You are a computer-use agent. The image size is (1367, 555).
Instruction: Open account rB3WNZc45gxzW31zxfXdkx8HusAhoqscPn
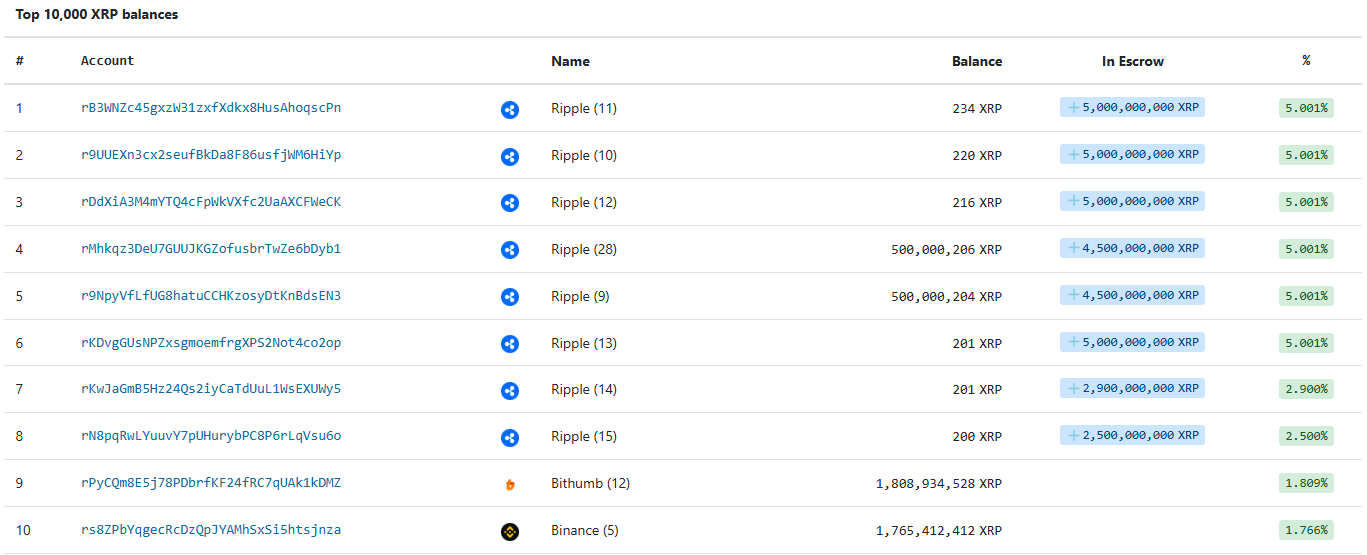point(211,108)
